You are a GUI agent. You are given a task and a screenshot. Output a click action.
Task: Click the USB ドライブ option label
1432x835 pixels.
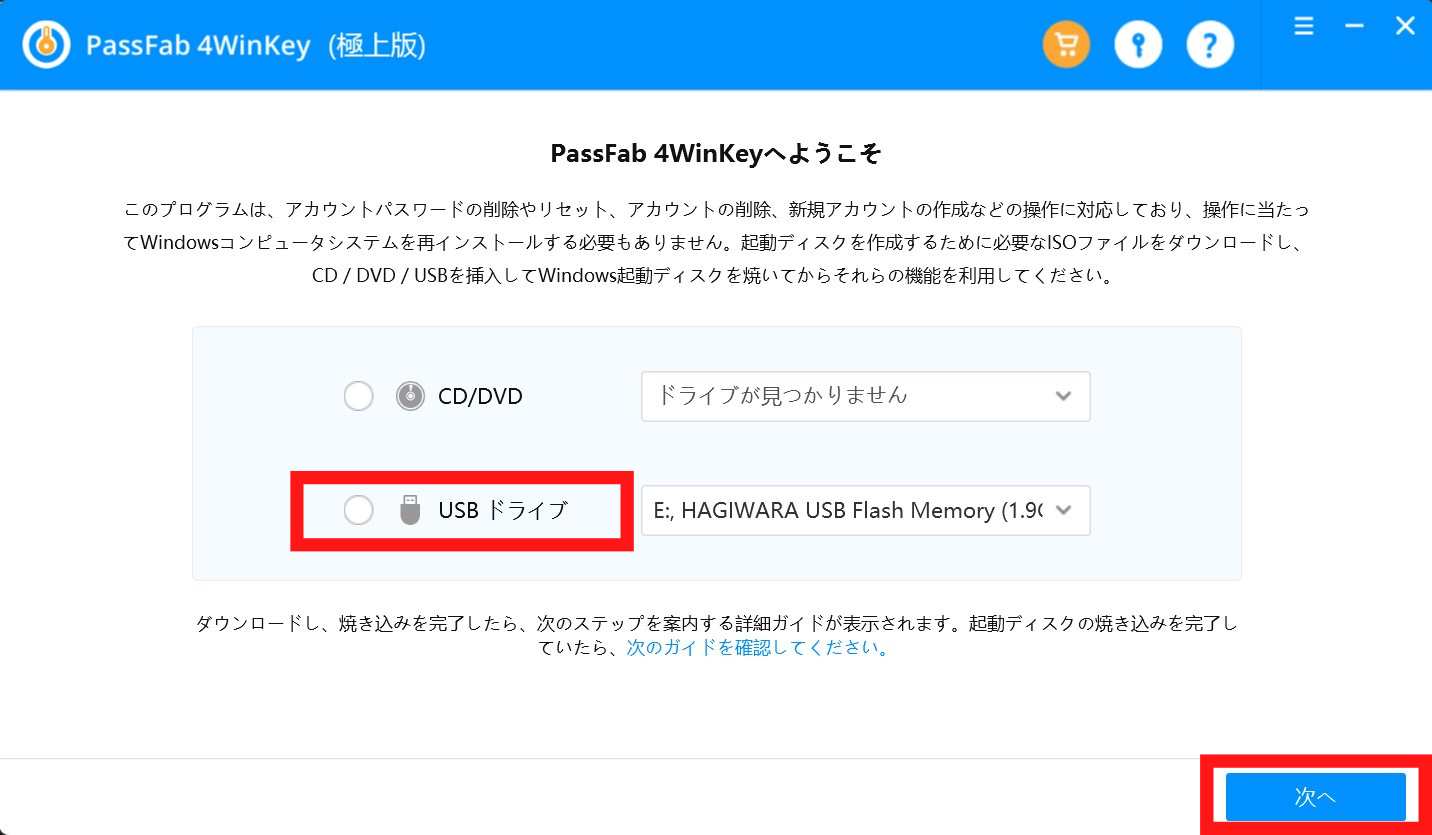coord(503,510)
